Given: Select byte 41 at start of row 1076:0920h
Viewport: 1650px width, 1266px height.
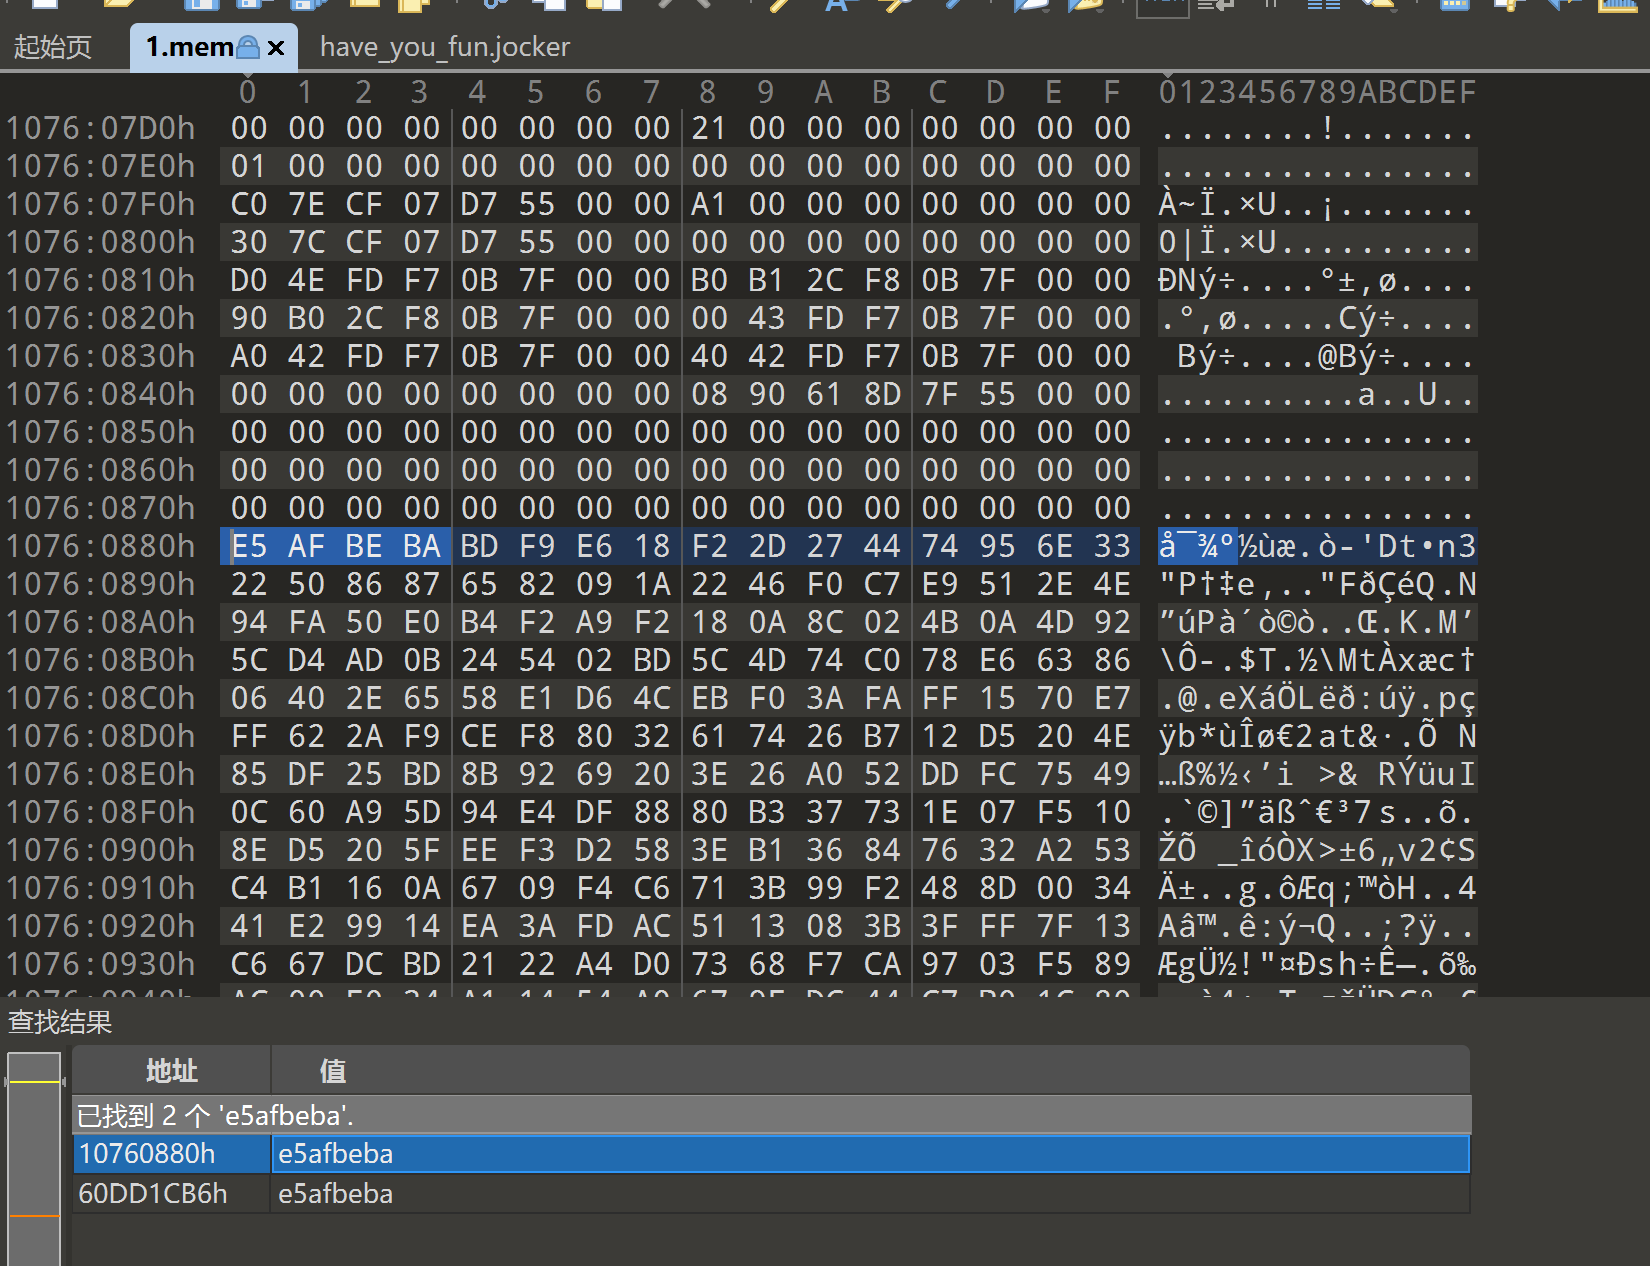Looking at the screenshot, I should coord(249,926).
